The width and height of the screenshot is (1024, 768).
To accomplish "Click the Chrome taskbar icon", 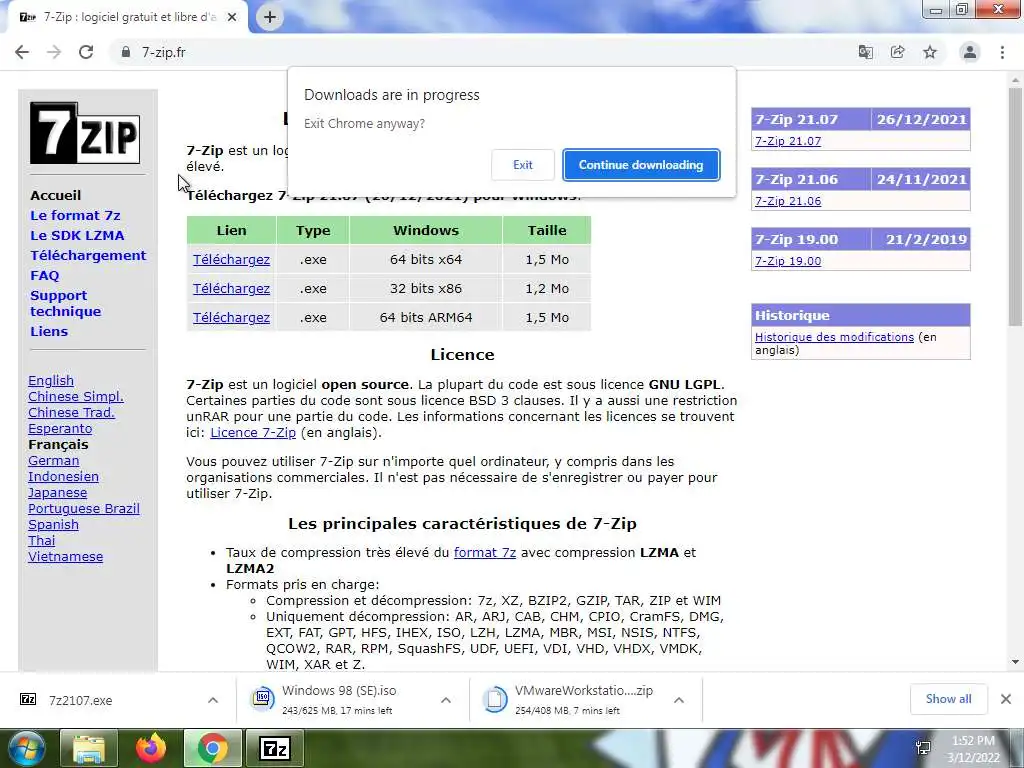I will pos(213,748).
